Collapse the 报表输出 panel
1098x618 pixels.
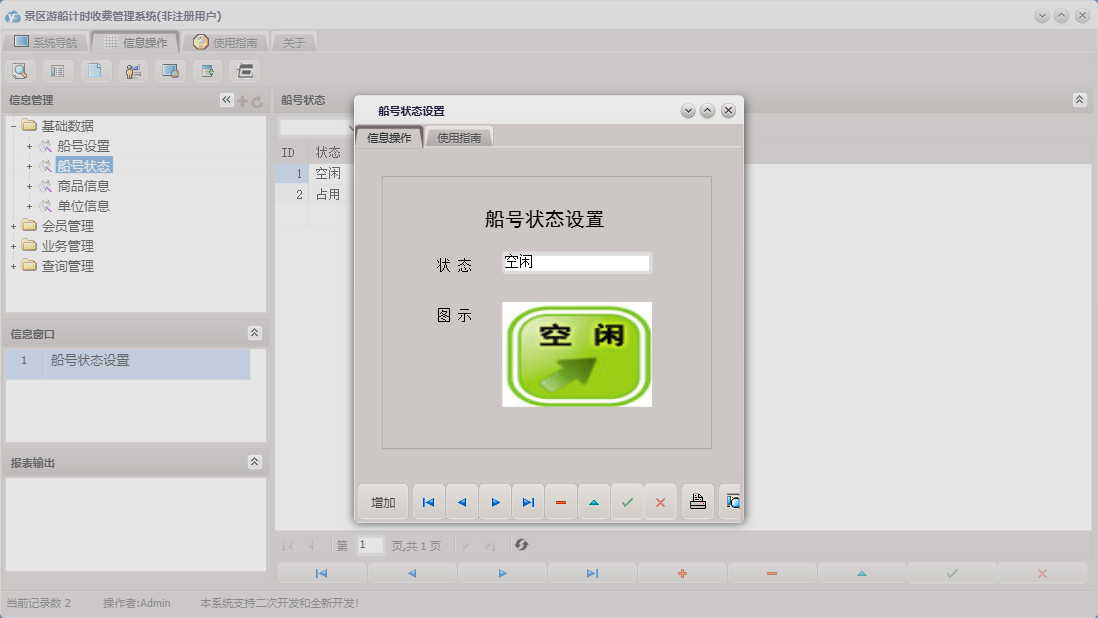[256, 462]
